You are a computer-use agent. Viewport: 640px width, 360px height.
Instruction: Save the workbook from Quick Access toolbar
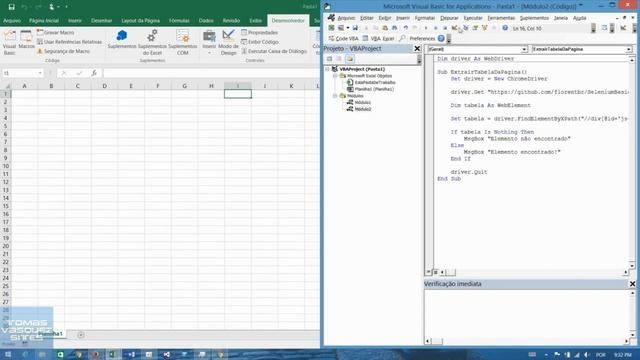pyautogui.click(x=11, y=7)
